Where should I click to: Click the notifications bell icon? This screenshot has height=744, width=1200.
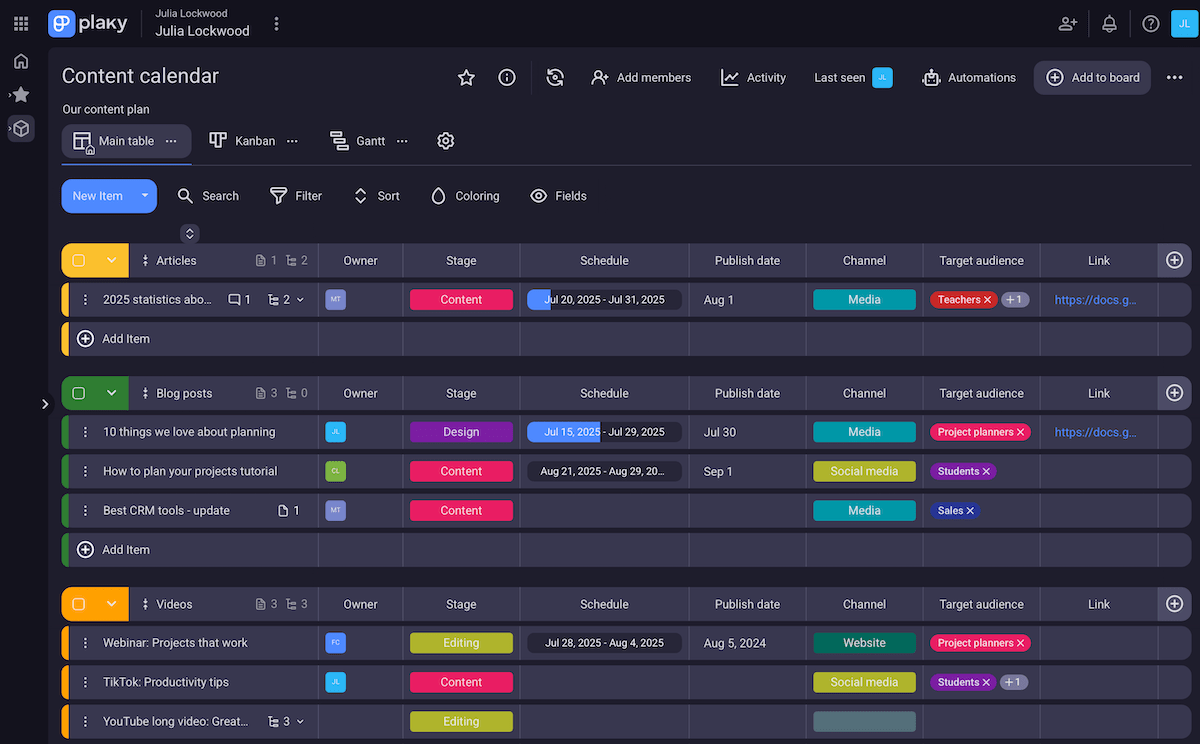pos(1109,23)
